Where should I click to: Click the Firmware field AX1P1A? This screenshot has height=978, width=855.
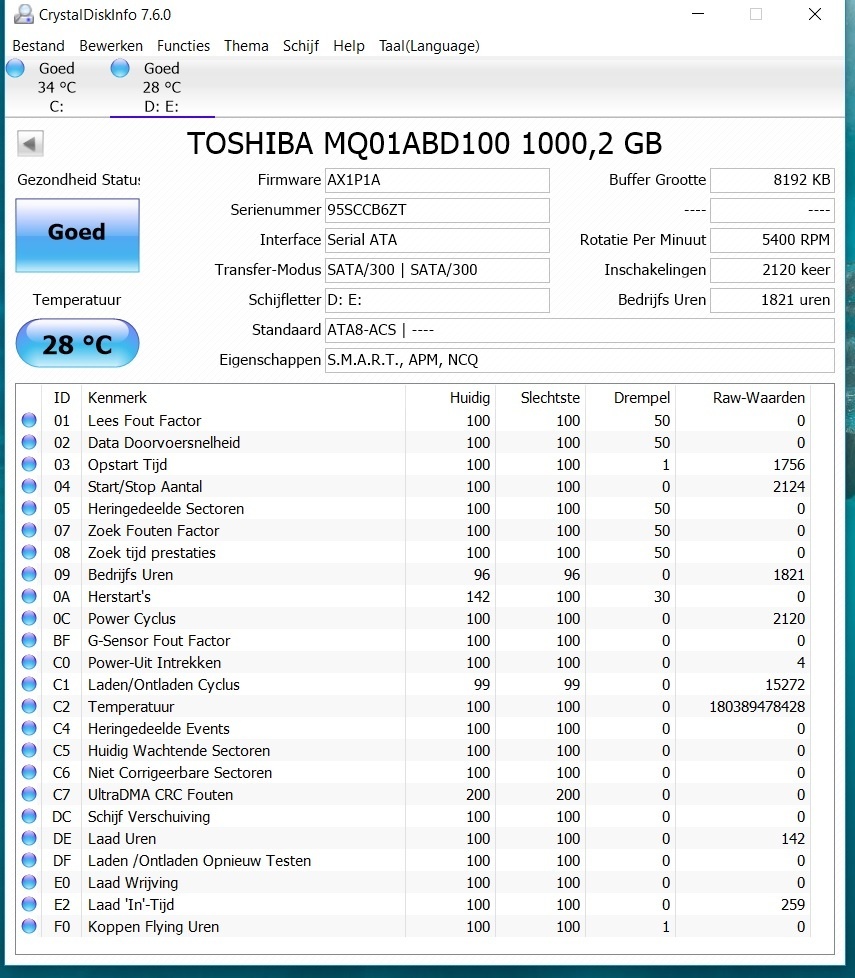coord(437,180)
